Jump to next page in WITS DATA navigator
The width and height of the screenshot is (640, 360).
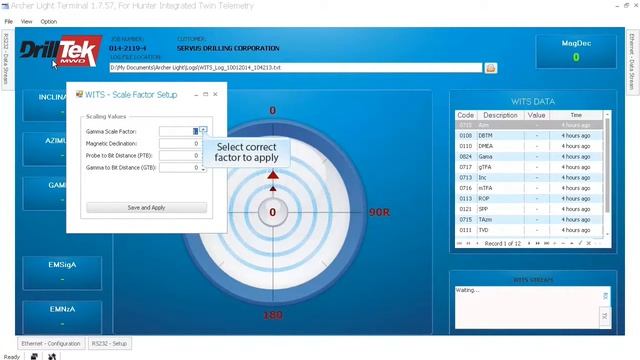(538, 243)
